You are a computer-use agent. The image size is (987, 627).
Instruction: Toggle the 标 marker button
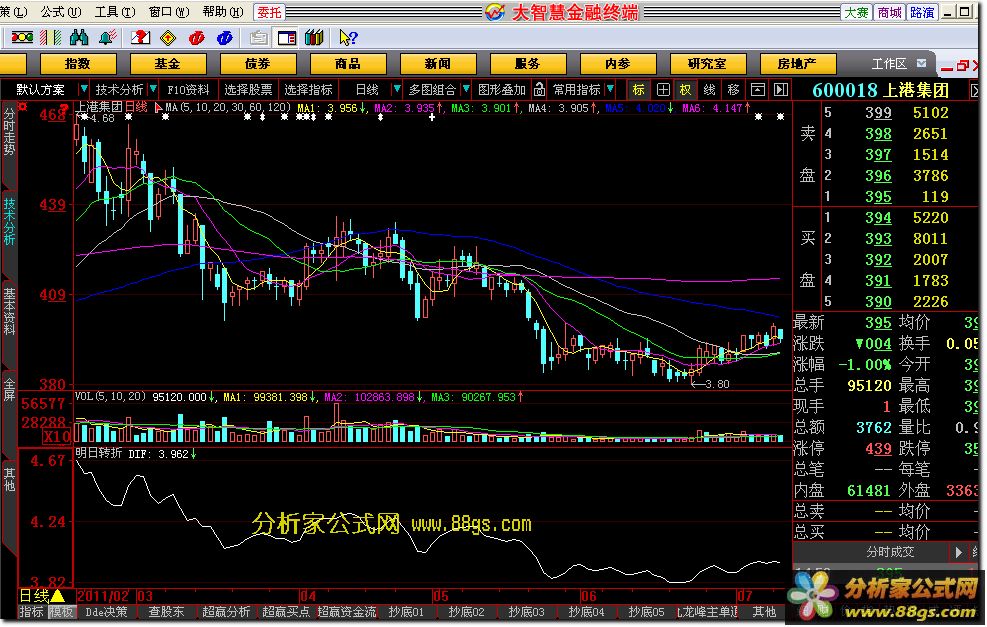point(639,89)
